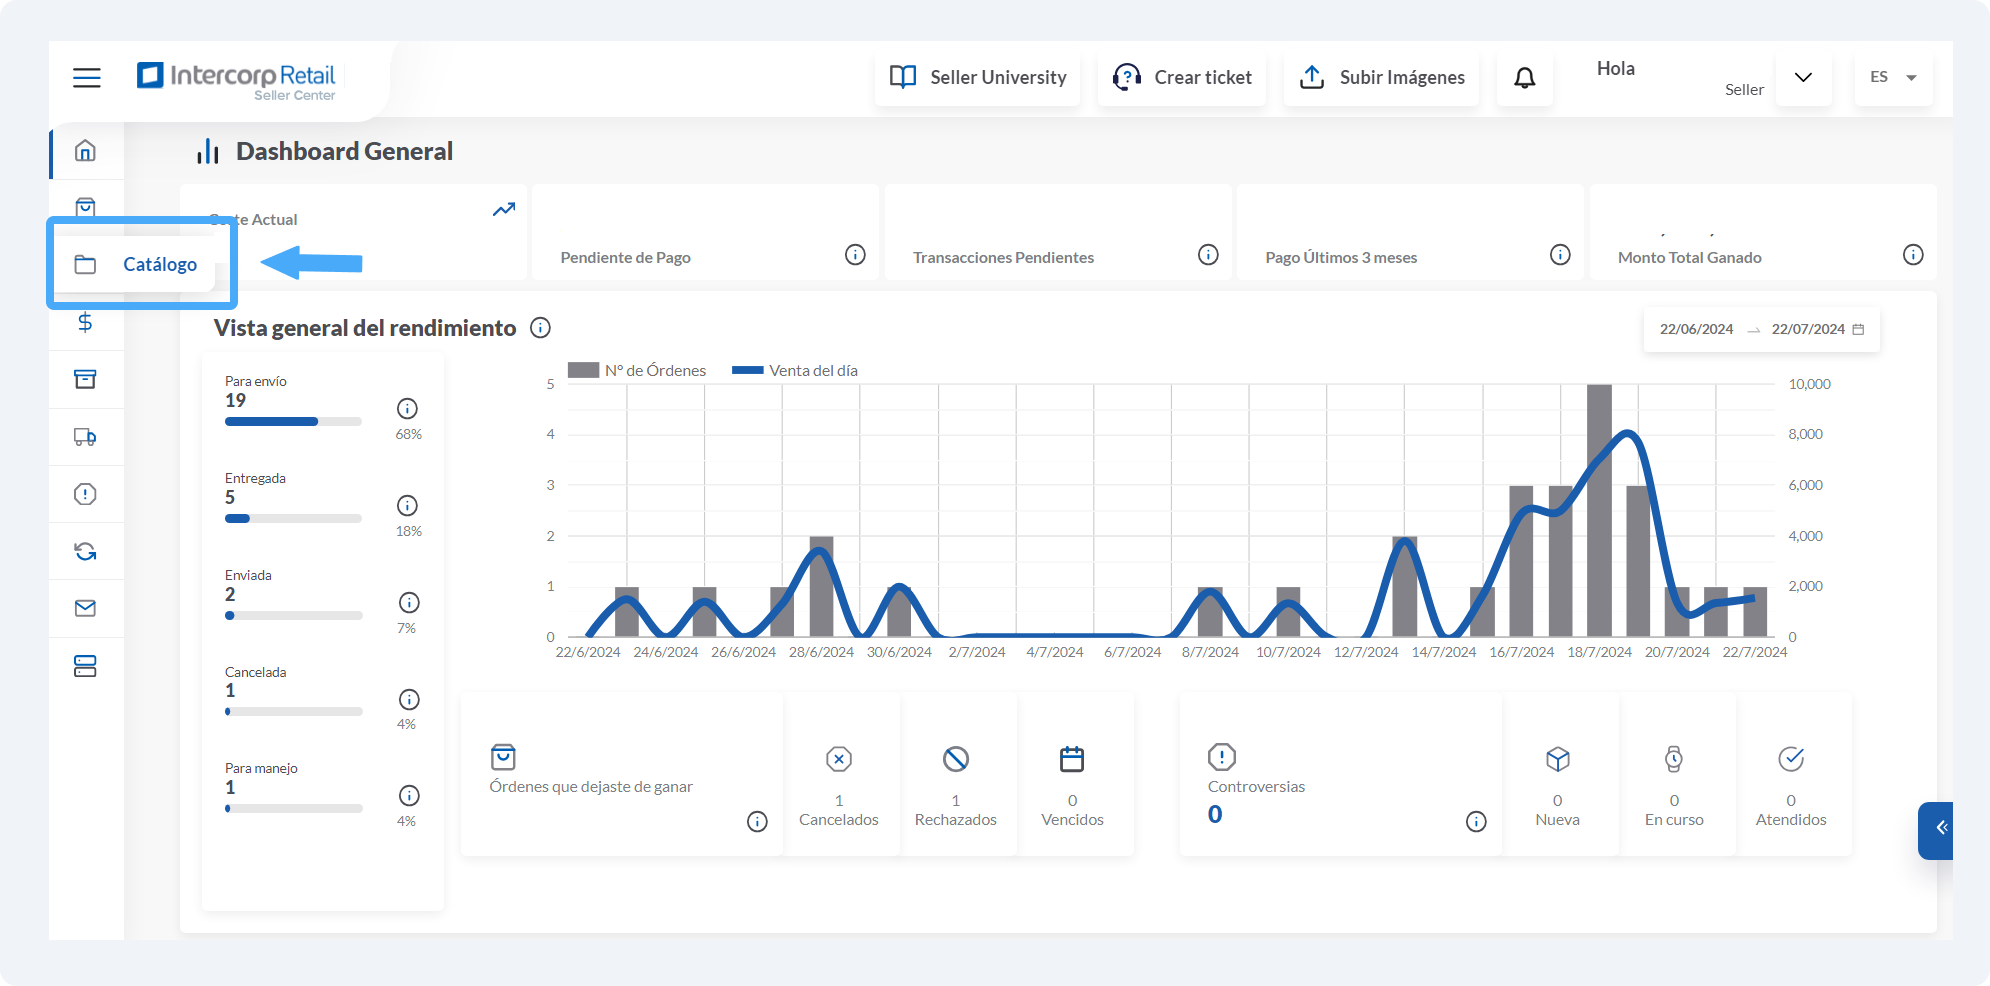Show info for Monto Total Ganado

[x=1913, y=255]
